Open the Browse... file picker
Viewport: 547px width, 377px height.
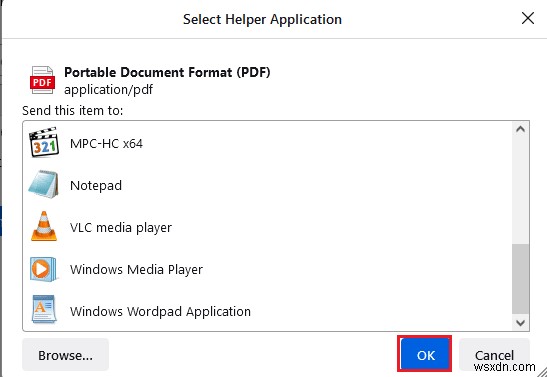click(66, 355)
